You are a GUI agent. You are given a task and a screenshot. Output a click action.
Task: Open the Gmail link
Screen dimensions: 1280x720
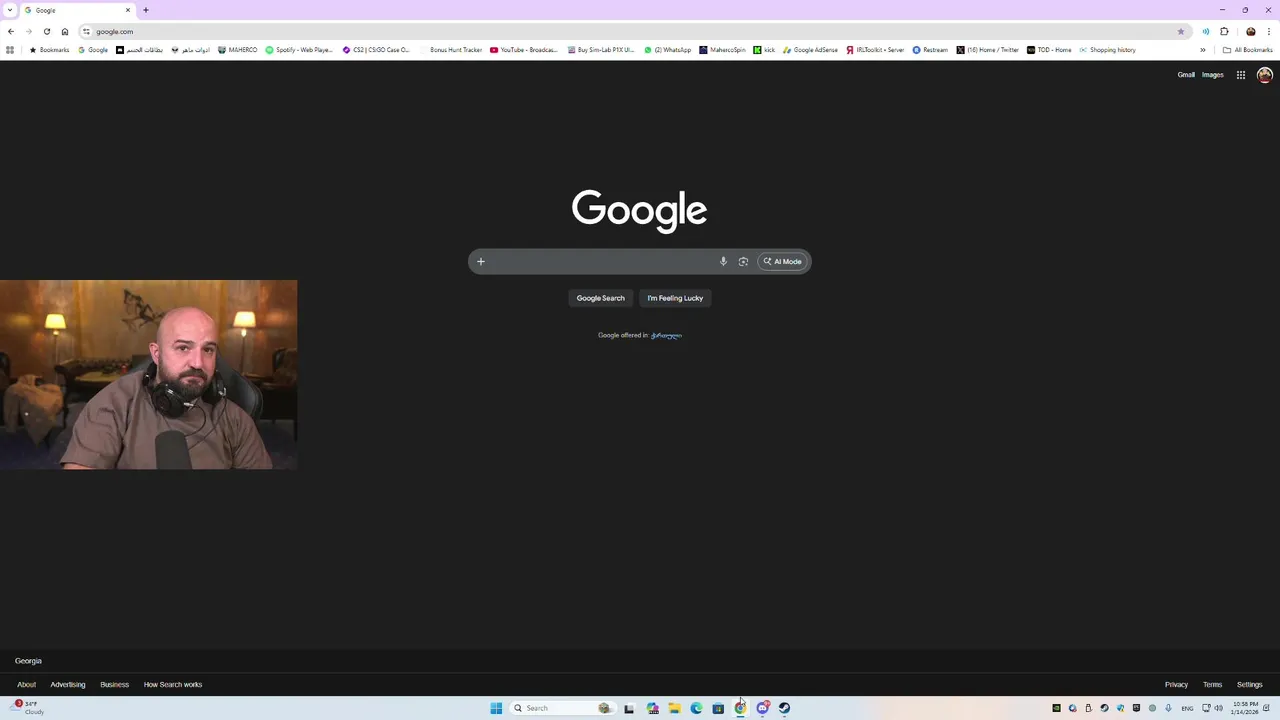[1186, 75]
